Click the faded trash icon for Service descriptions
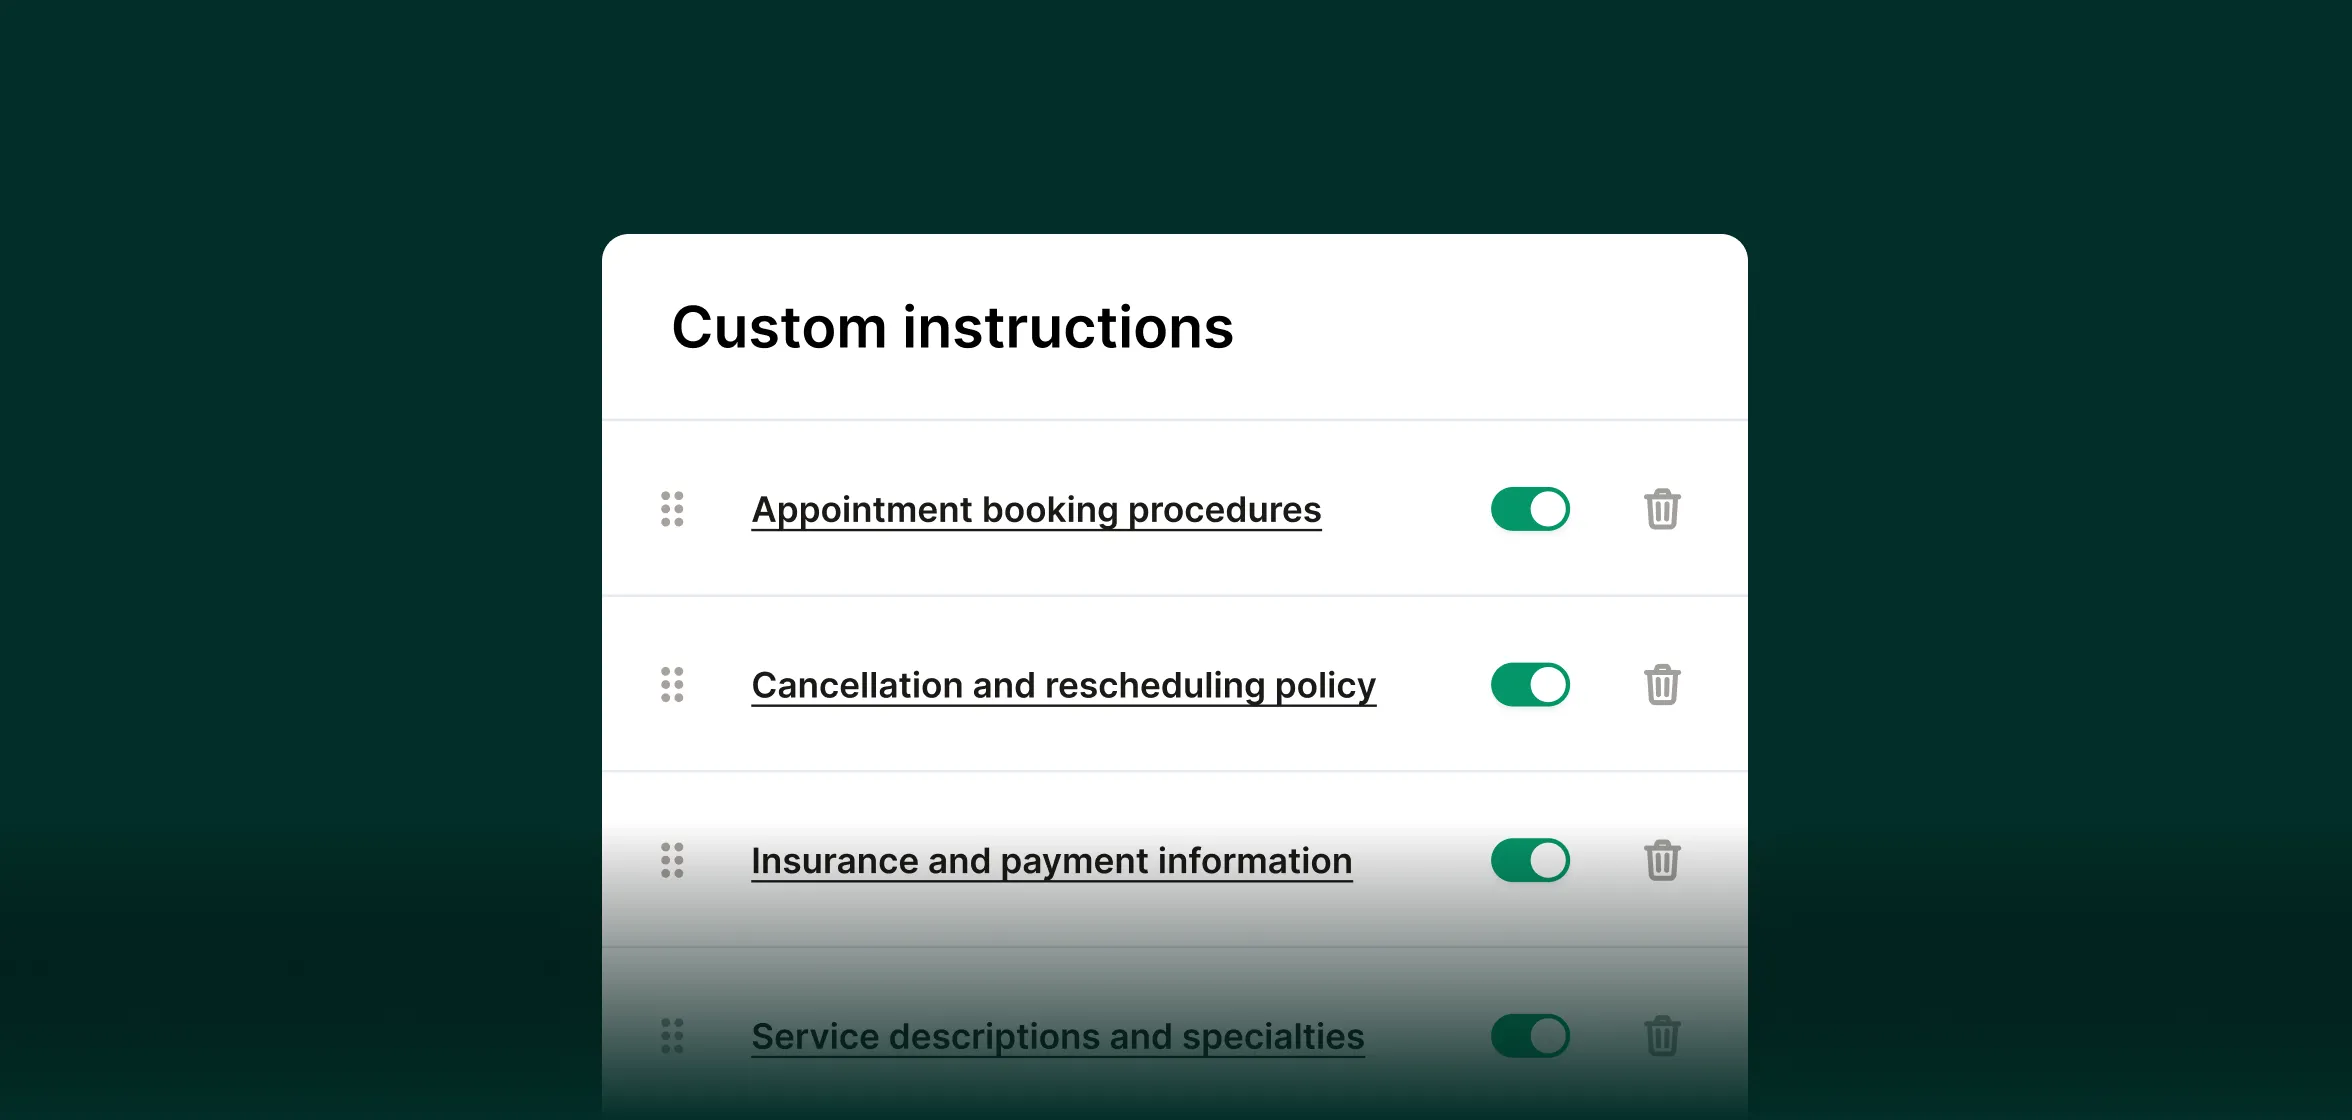2352x1120 pixels. [x=1662, y=1037]
